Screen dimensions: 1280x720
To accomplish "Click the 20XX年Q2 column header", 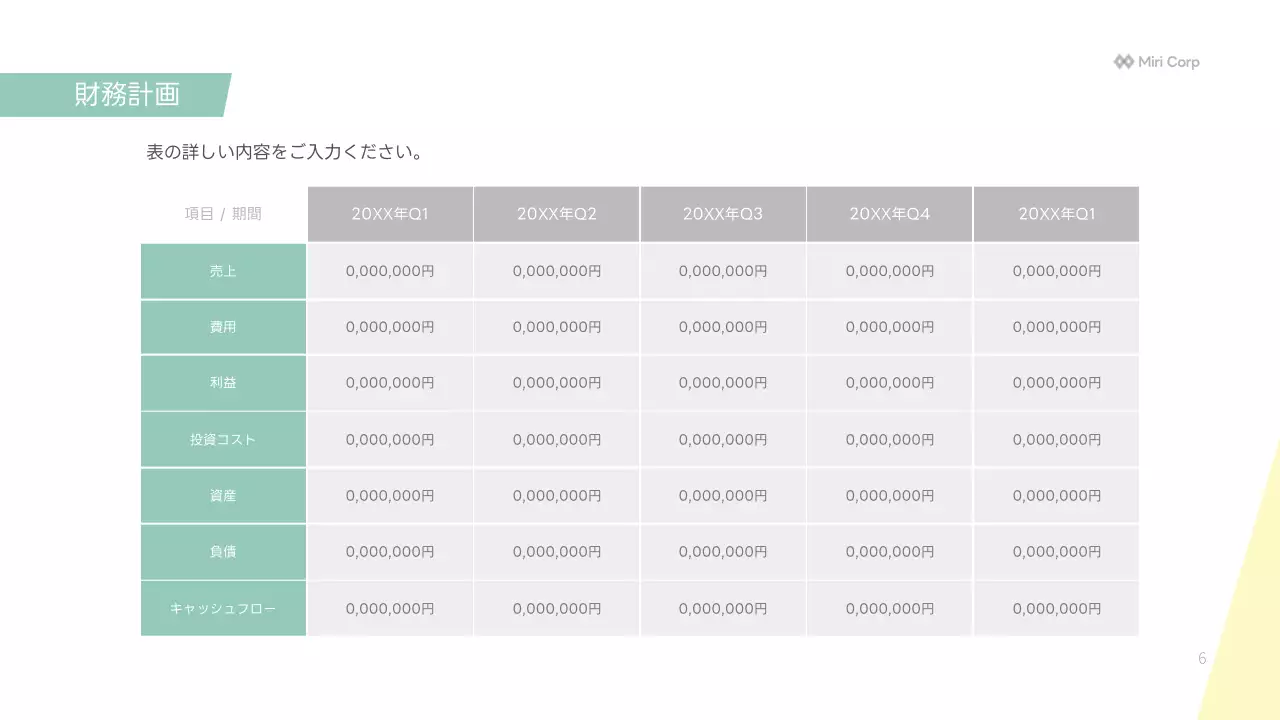I will coord(557,214).
